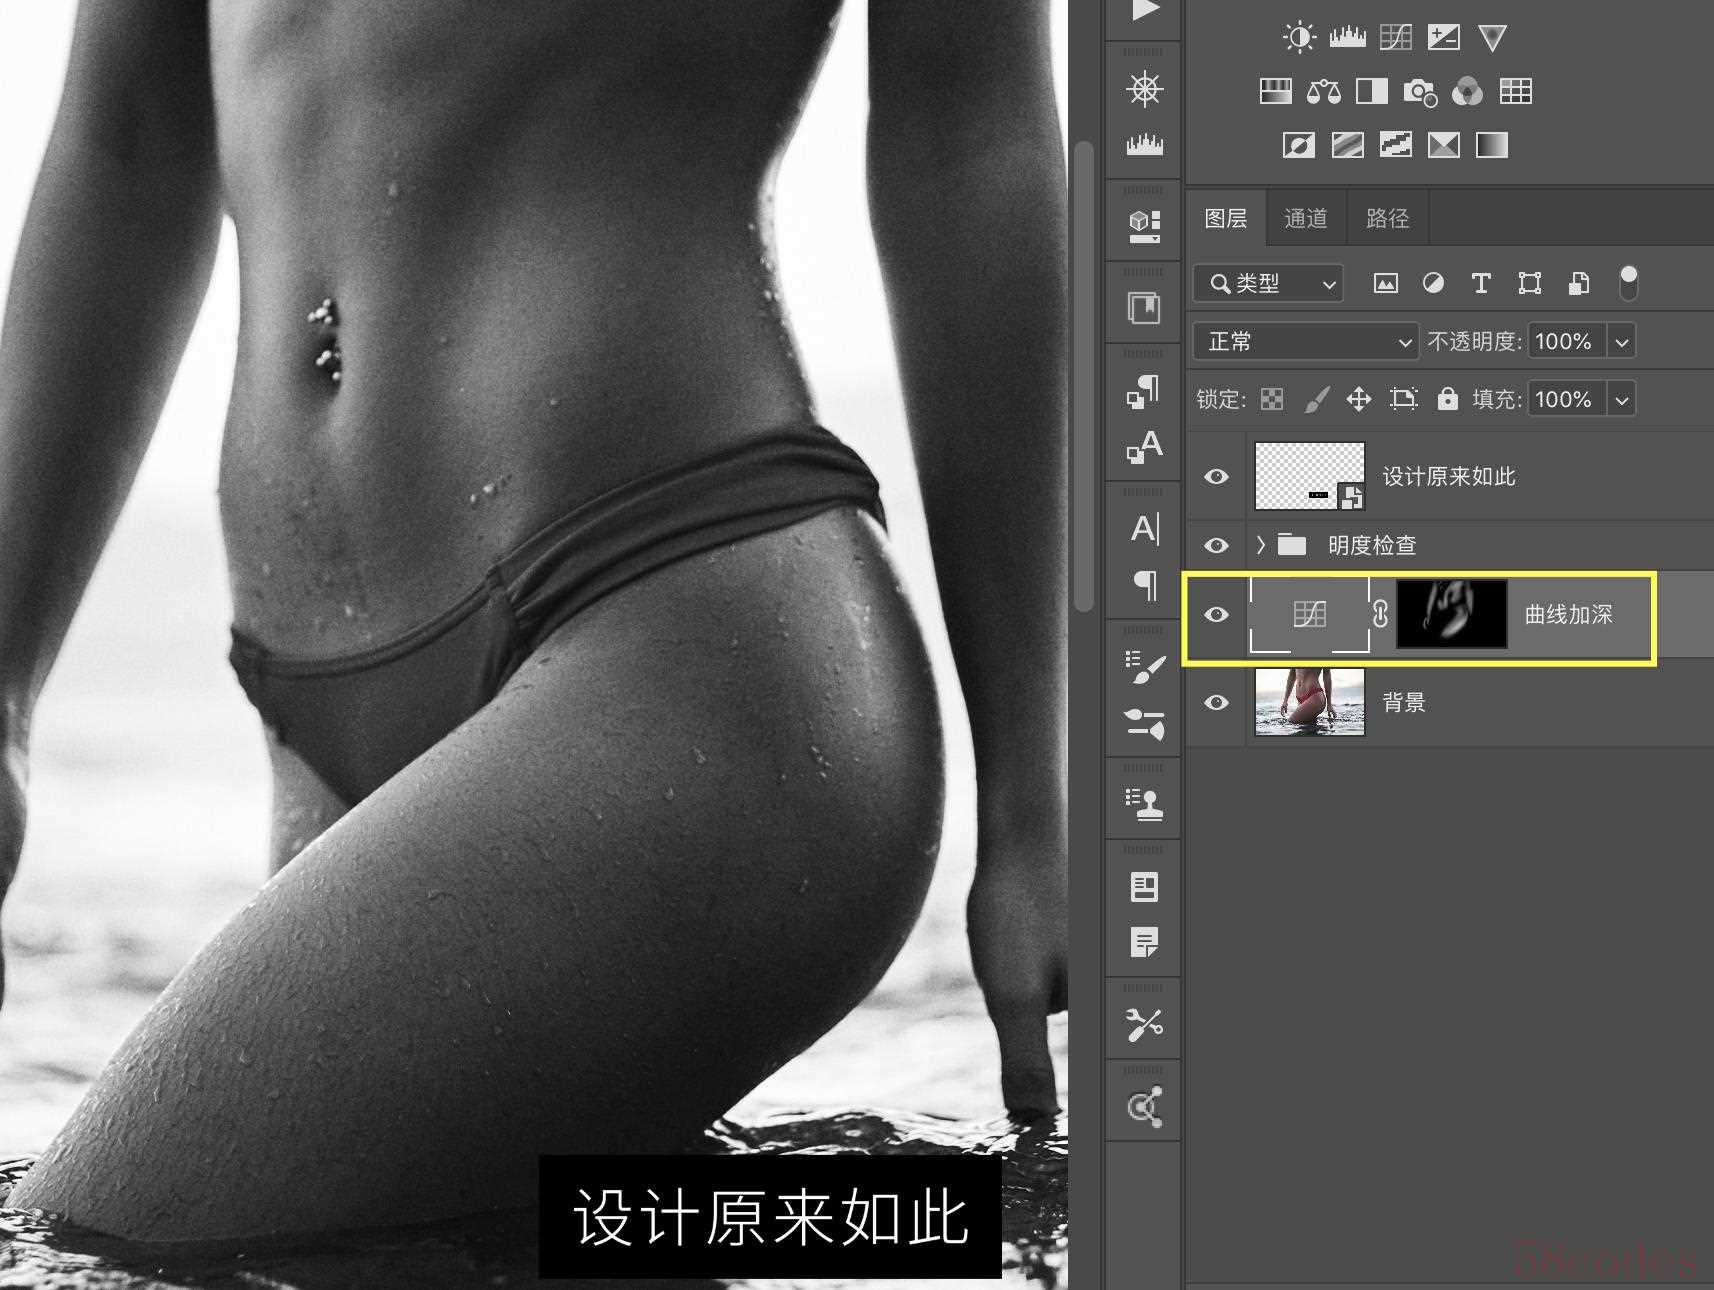Open the 不透明度 slider dropdown arrow
This screenshot has width=1714, height=1290.
(1622, 342)
